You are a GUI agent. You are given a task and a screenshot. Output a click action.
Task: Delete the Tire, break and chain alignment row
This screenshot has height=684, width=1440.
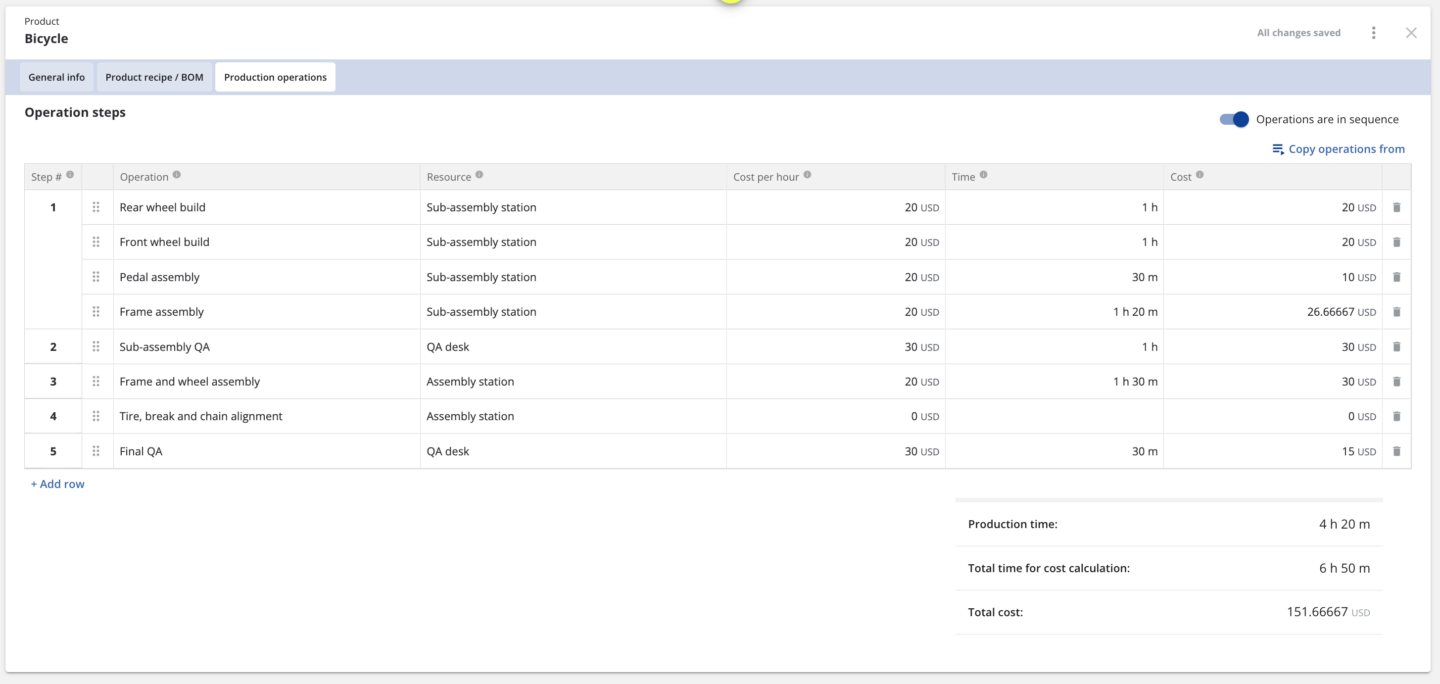pyautogui.click(x=1396, y=416)
